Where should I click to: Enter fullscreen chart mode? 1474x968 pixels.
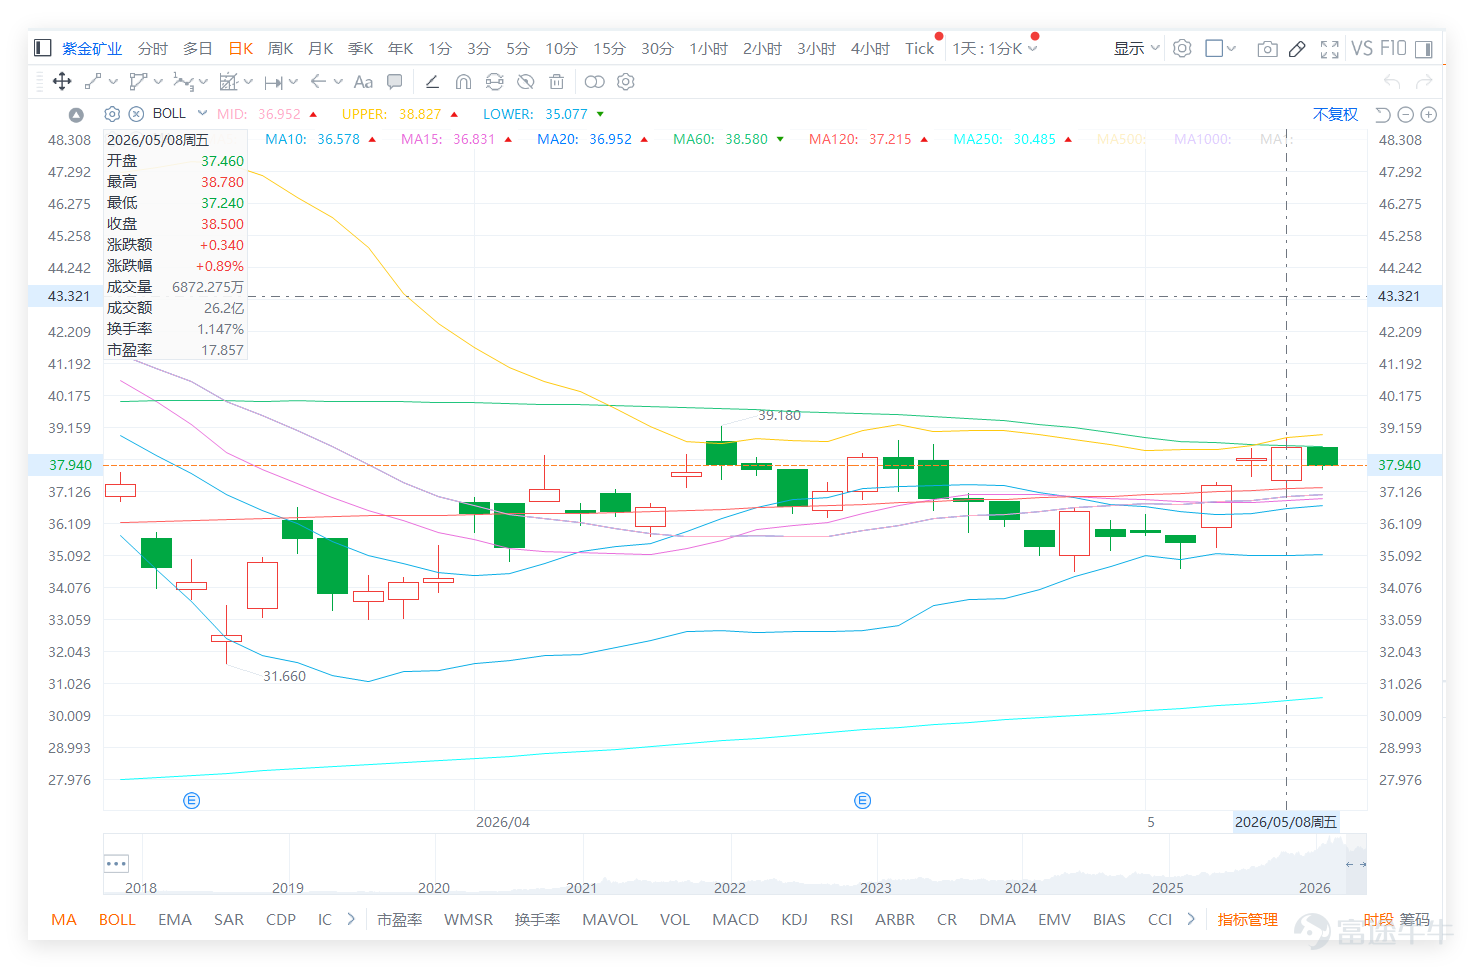click(x=1329, y=49)
